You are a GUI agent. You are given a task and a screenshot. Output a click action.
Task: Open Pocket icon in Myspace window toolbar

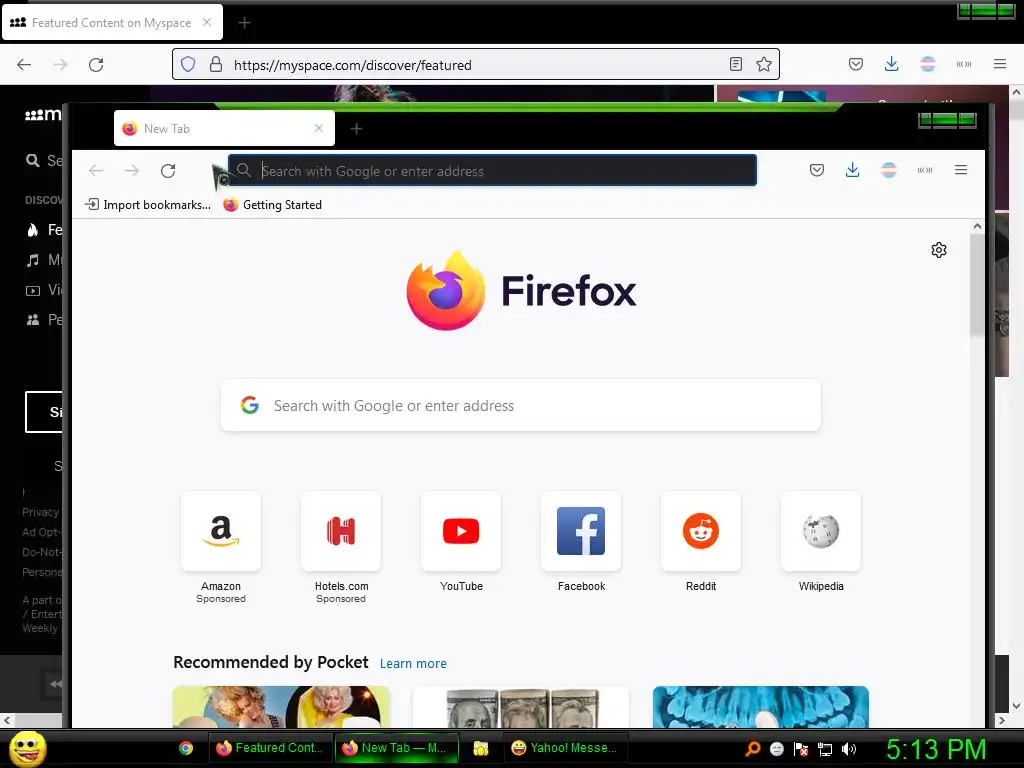[x=856, y=64]
